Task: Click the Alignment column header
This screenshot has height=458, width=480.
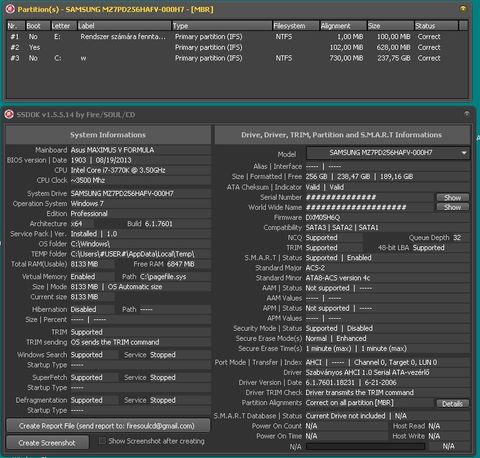Action: pos(343,26)
